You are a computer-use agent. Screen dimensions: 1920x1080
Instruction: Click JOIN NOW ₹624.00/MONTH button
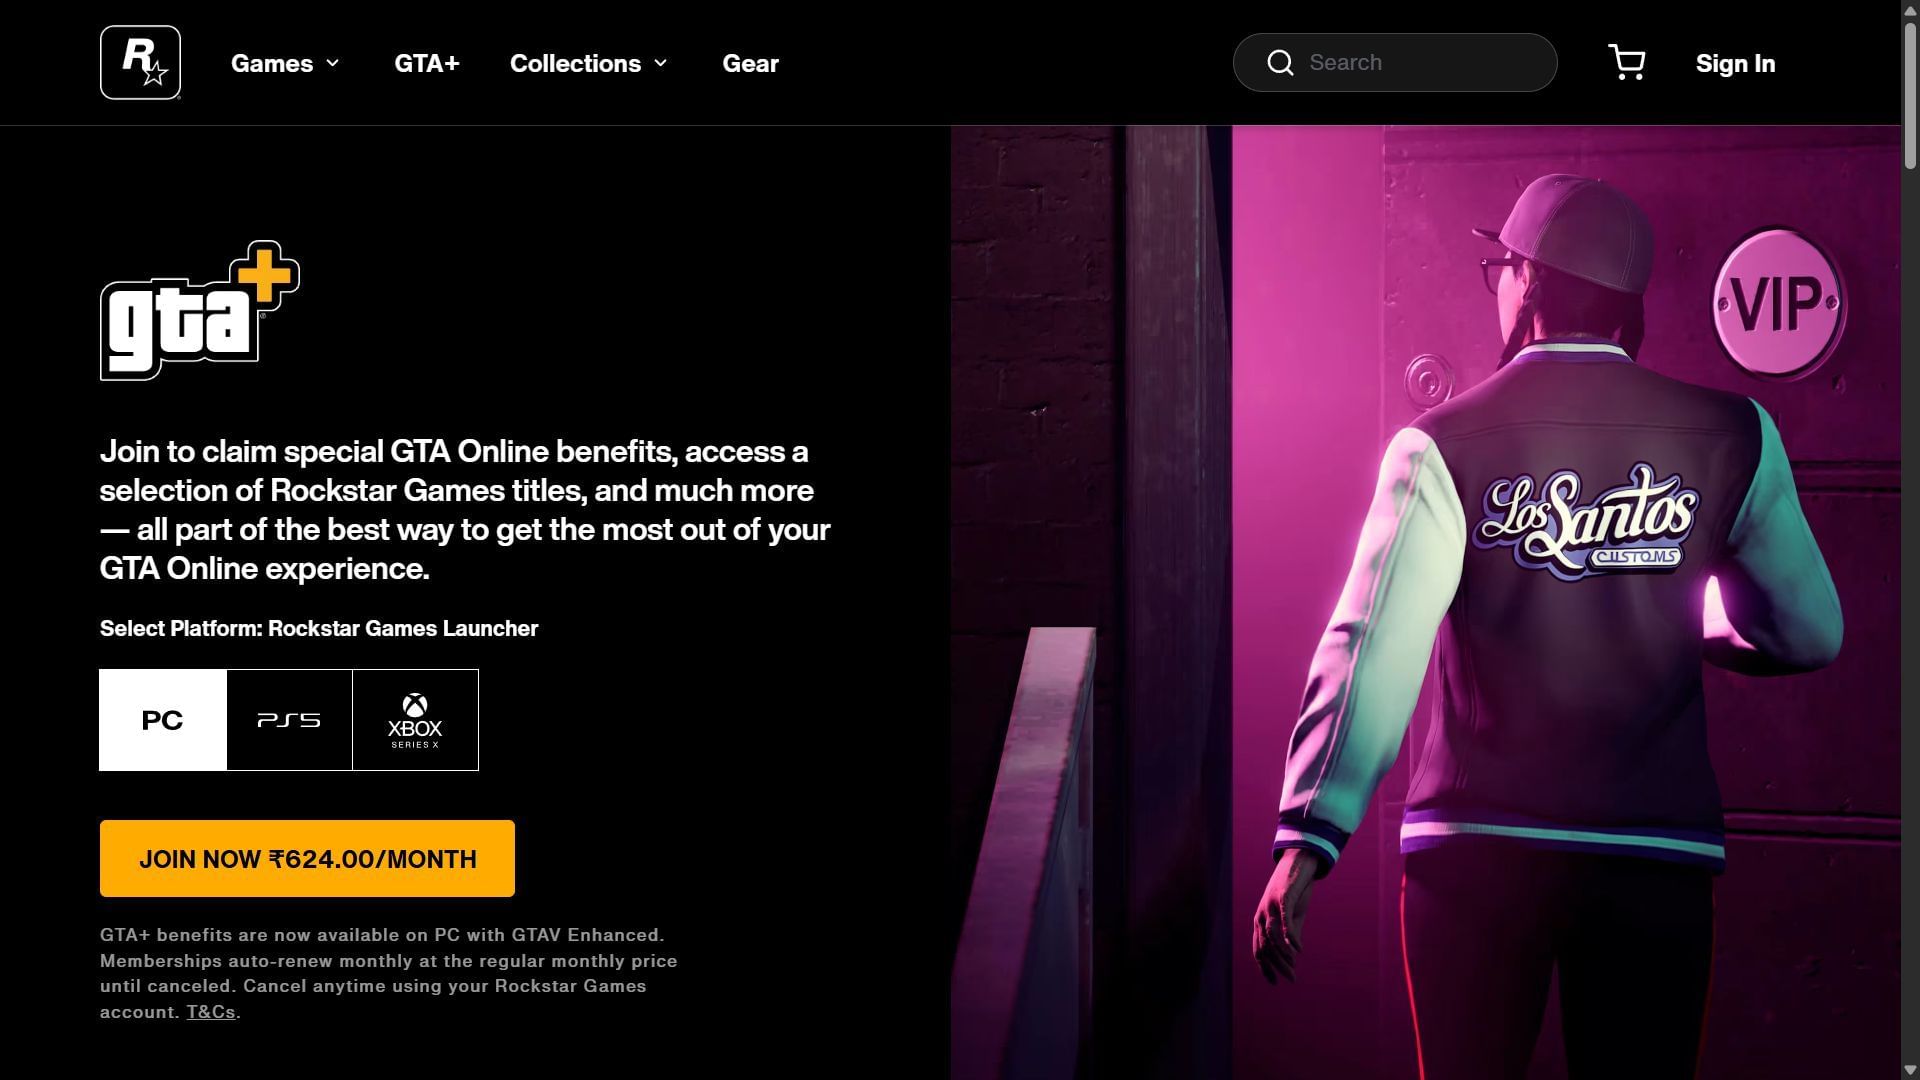(x=307, y=858)
